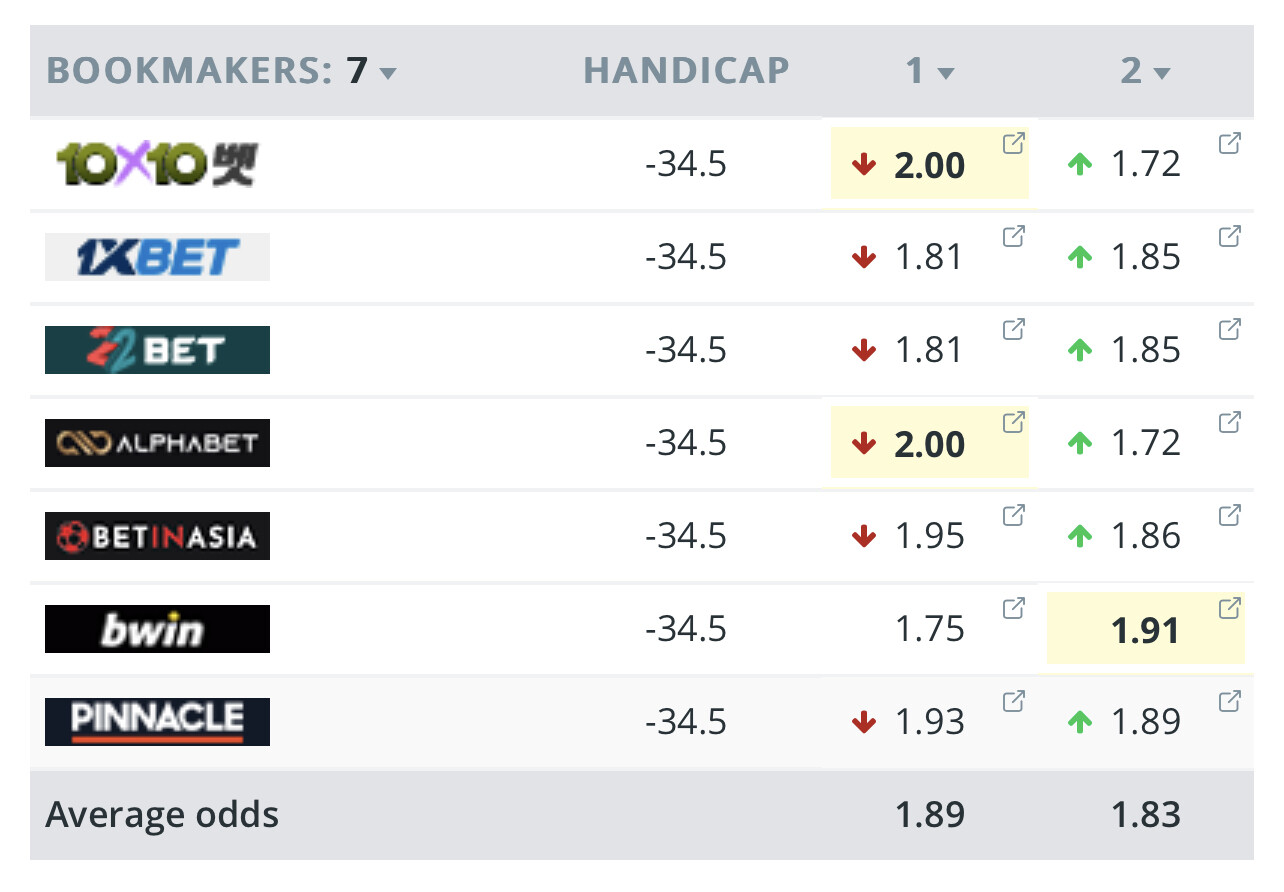Go to the Pinnacle bookmaker logo
Screen dimensions: 1284x892
click(x=157, y=722)
